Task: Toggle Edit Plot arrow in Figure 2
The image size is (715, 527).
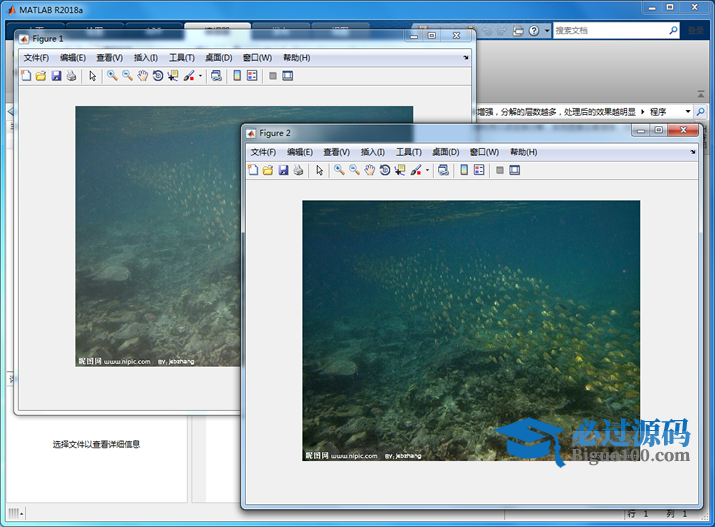Action: tap(320, 170)
